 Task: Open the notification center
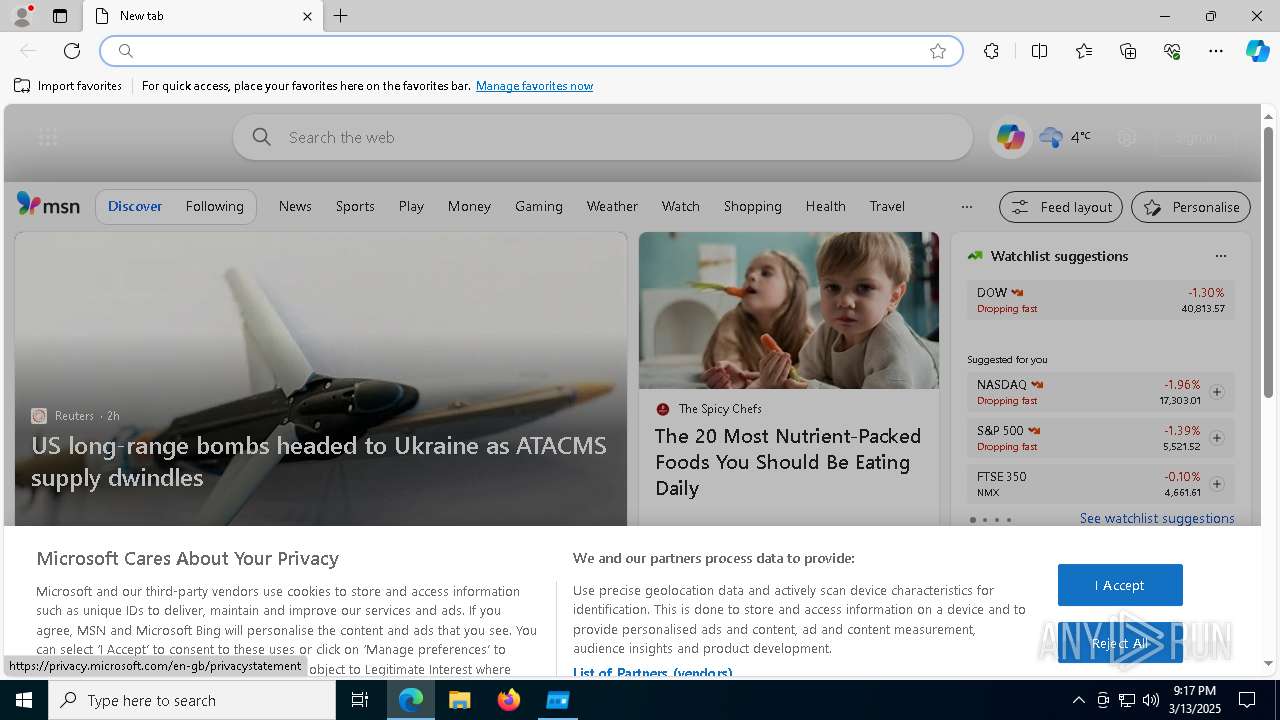point(1247,700)
